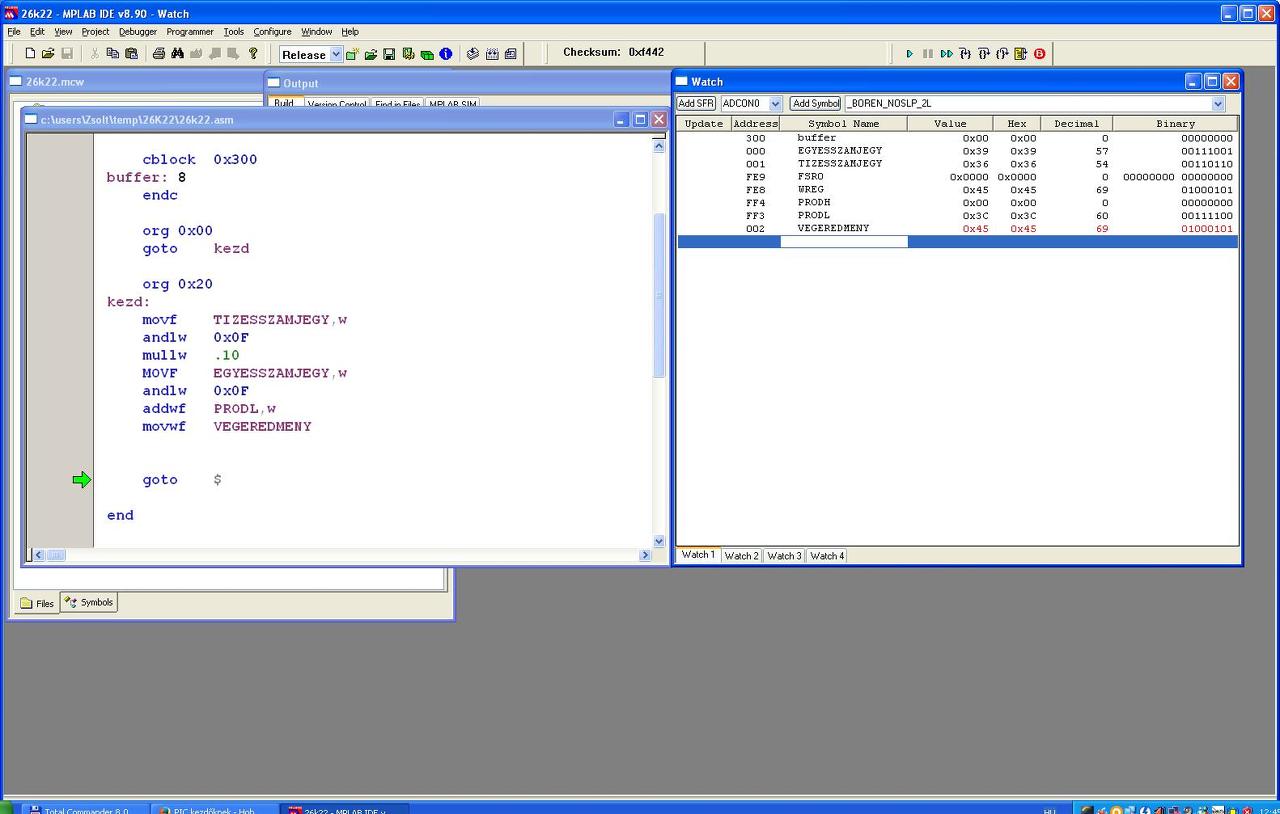The height and width of the screenshot is (814, 1280).
Task: Open the Window menu
Action: coord(317,32)
